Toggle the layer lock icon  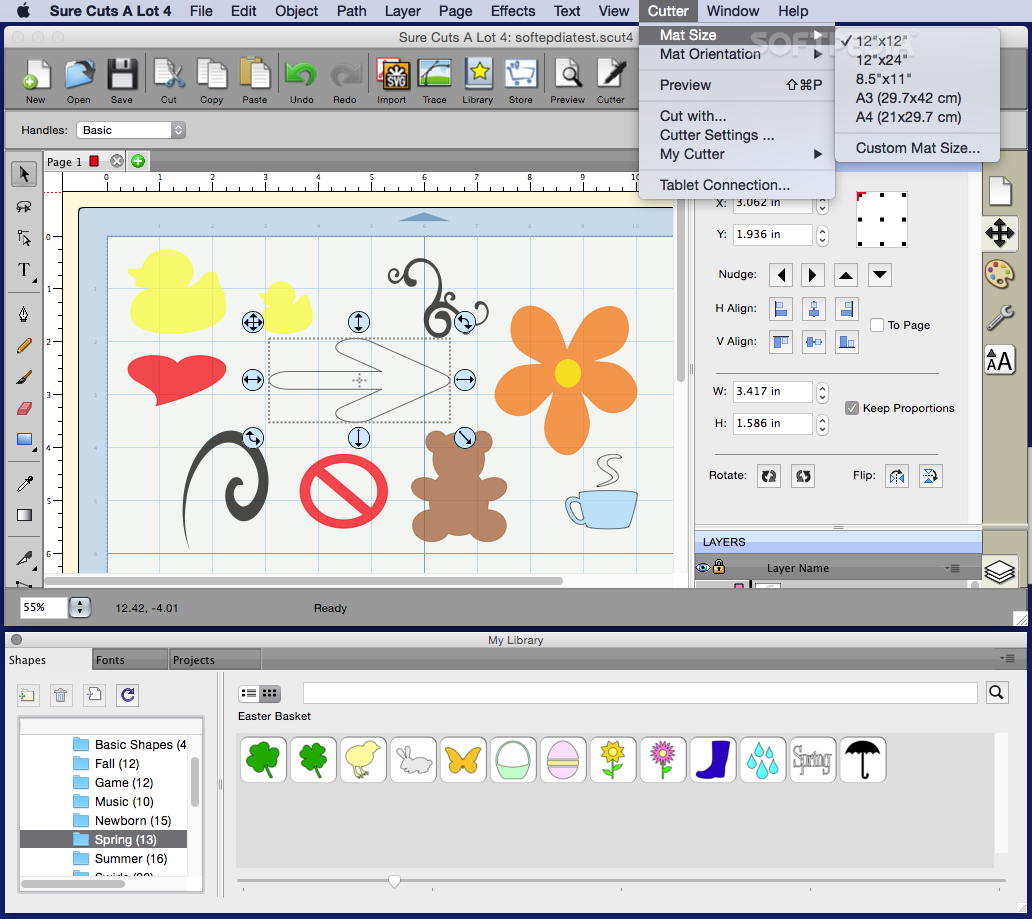point(719,565)
